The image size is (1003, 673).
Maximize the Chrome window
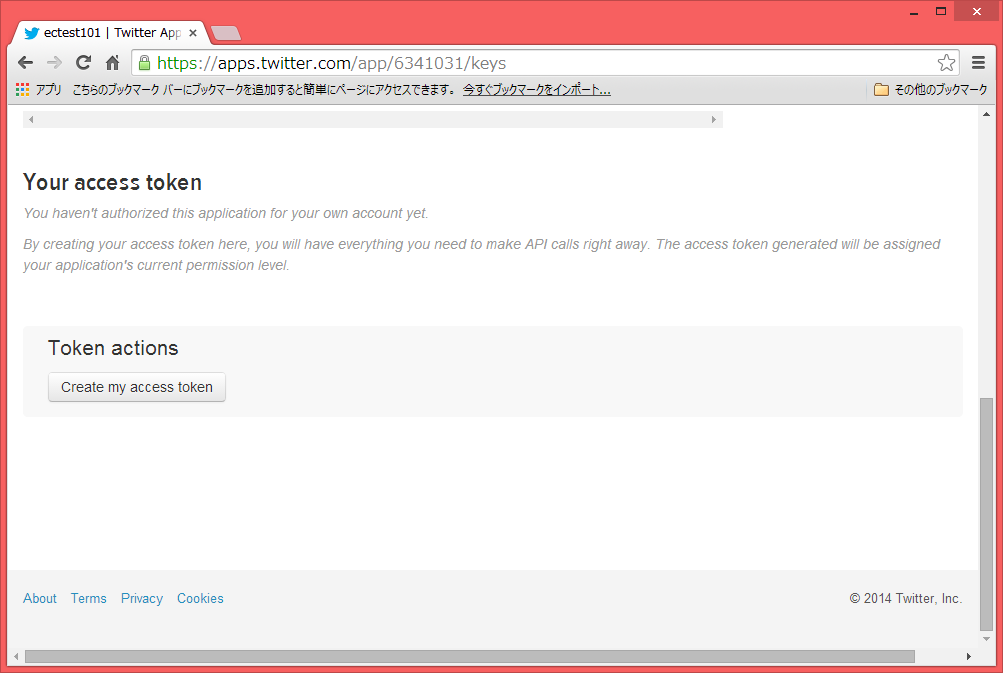click(940, 12)
